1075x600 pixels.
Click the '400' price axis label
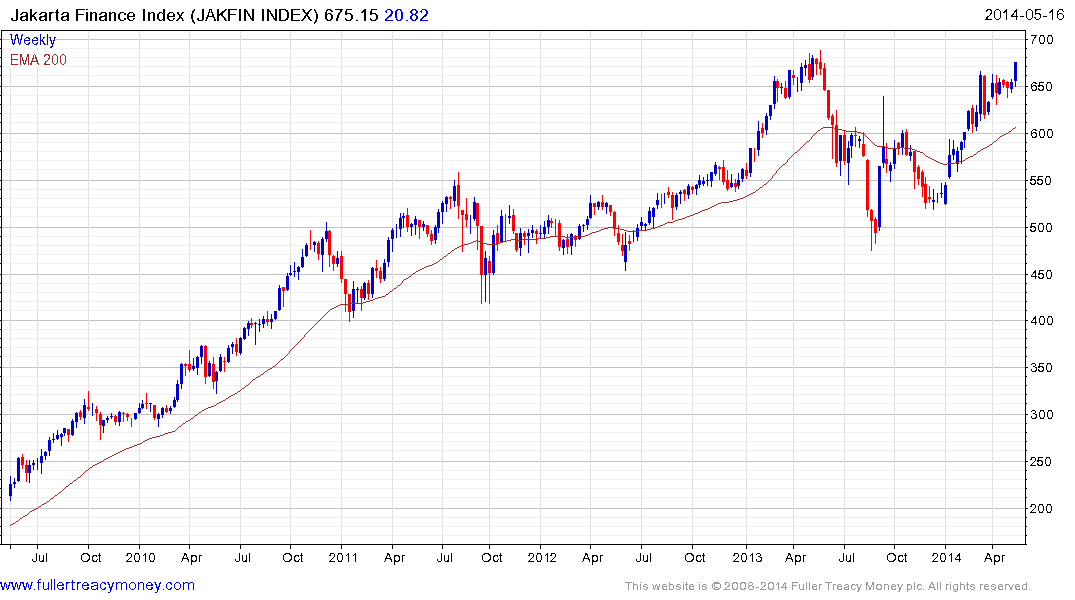[1041, 321]
